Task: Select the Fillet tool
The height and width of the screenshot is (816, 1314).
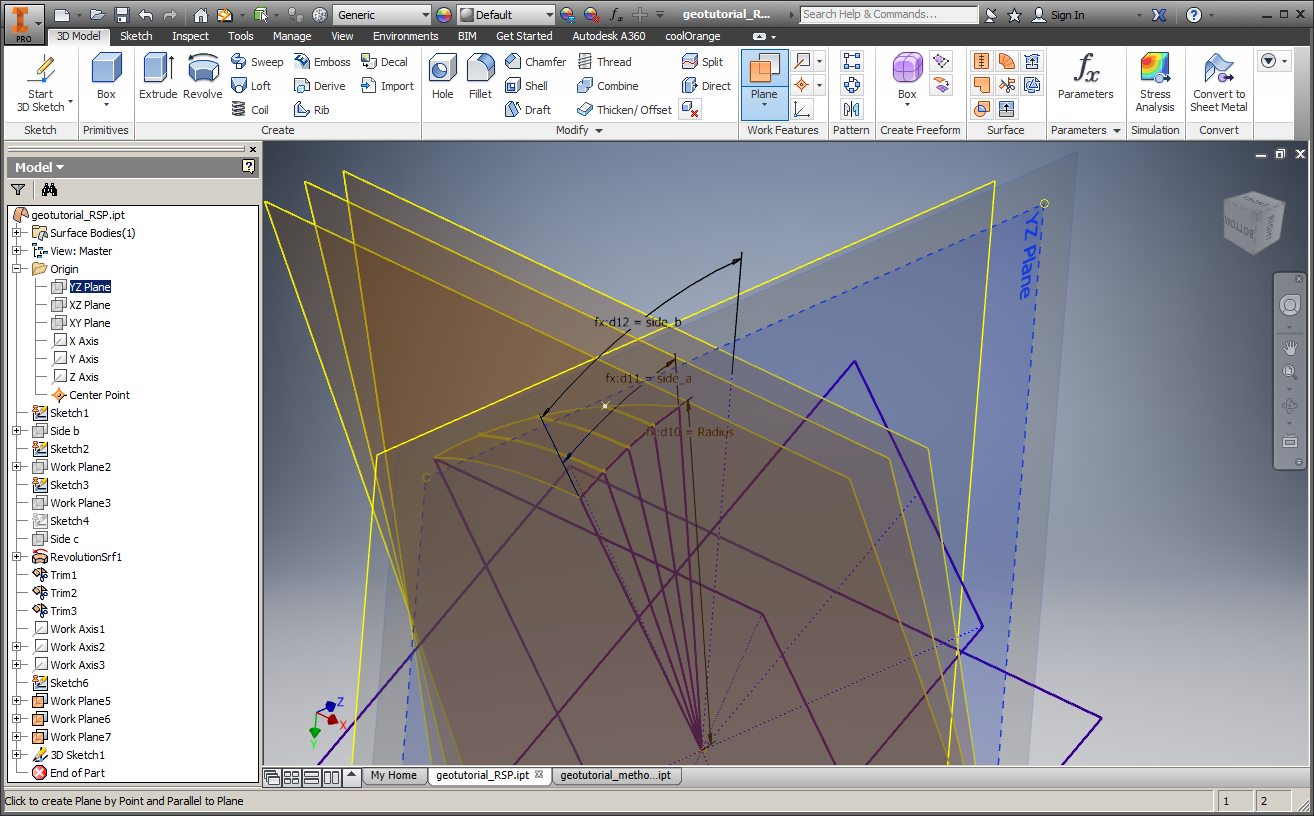Action: click(481, 77)
